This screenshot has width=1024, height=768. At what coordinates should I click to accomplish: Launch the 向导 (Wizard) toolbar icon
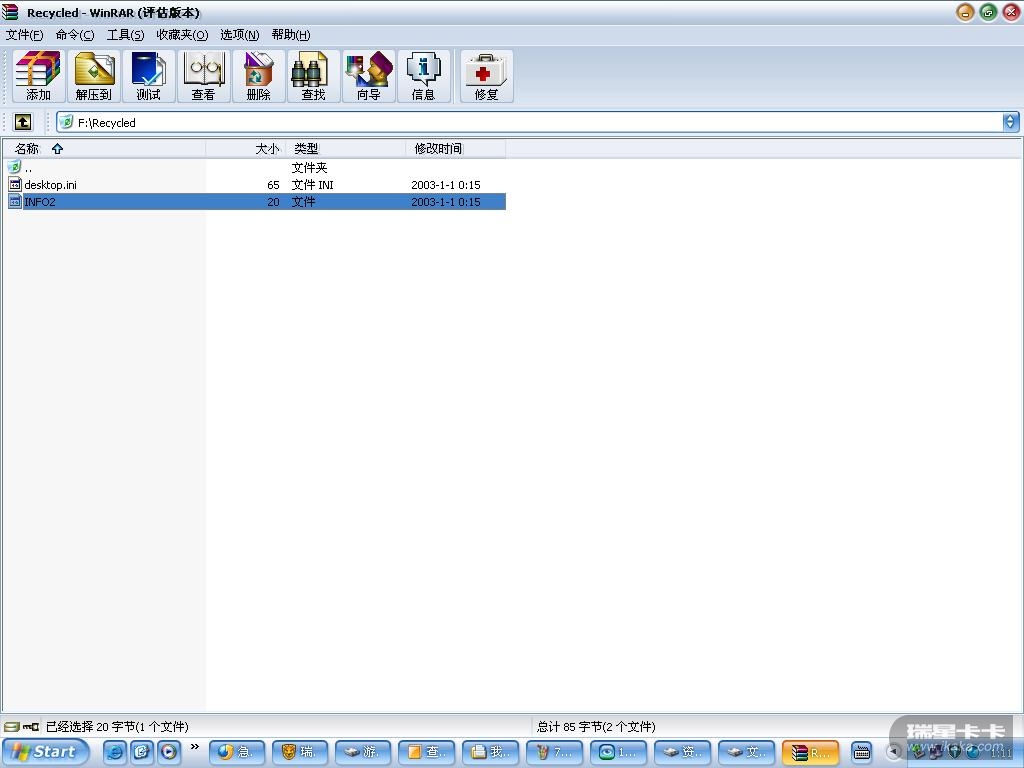pos(369,76)
